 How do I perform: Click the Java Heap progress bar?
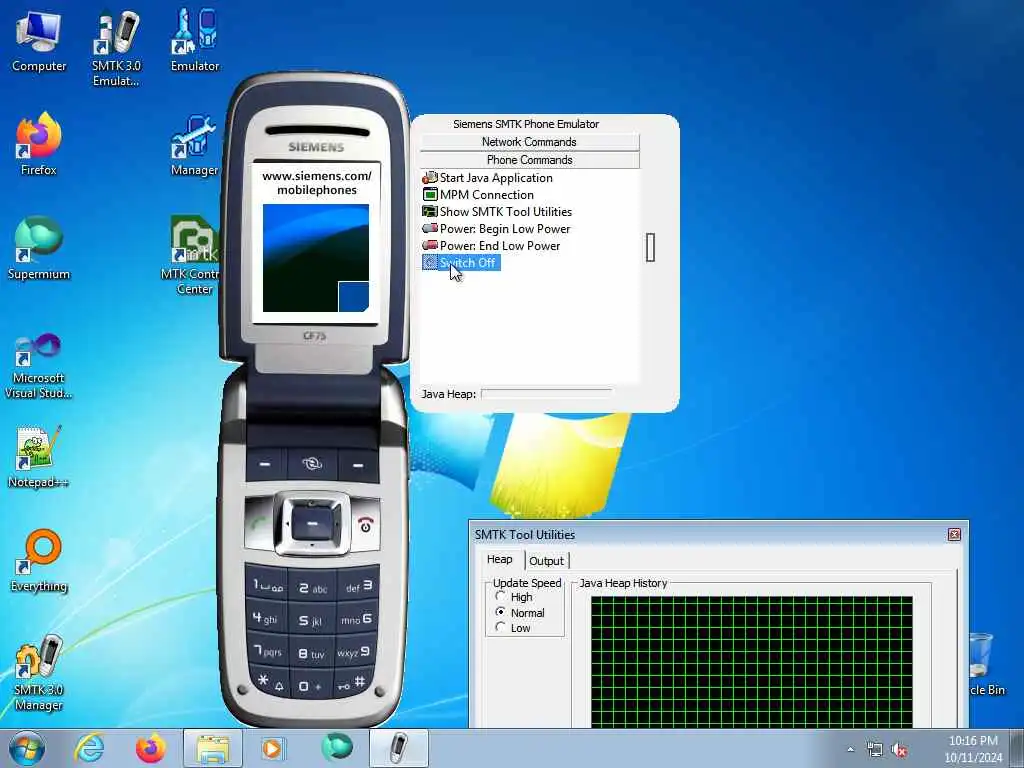click(x=547, y=394)
